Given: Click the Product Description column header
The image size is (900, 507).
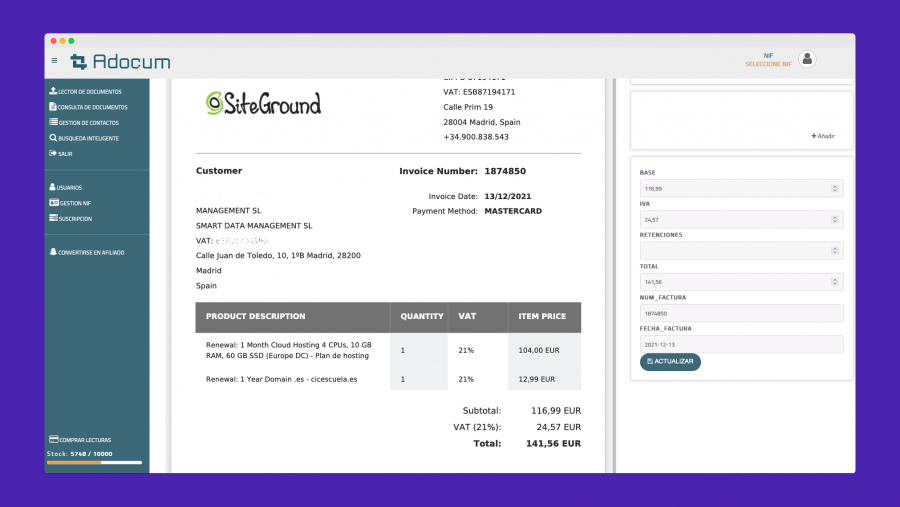Looking at the screenshot, I should 255,316.
